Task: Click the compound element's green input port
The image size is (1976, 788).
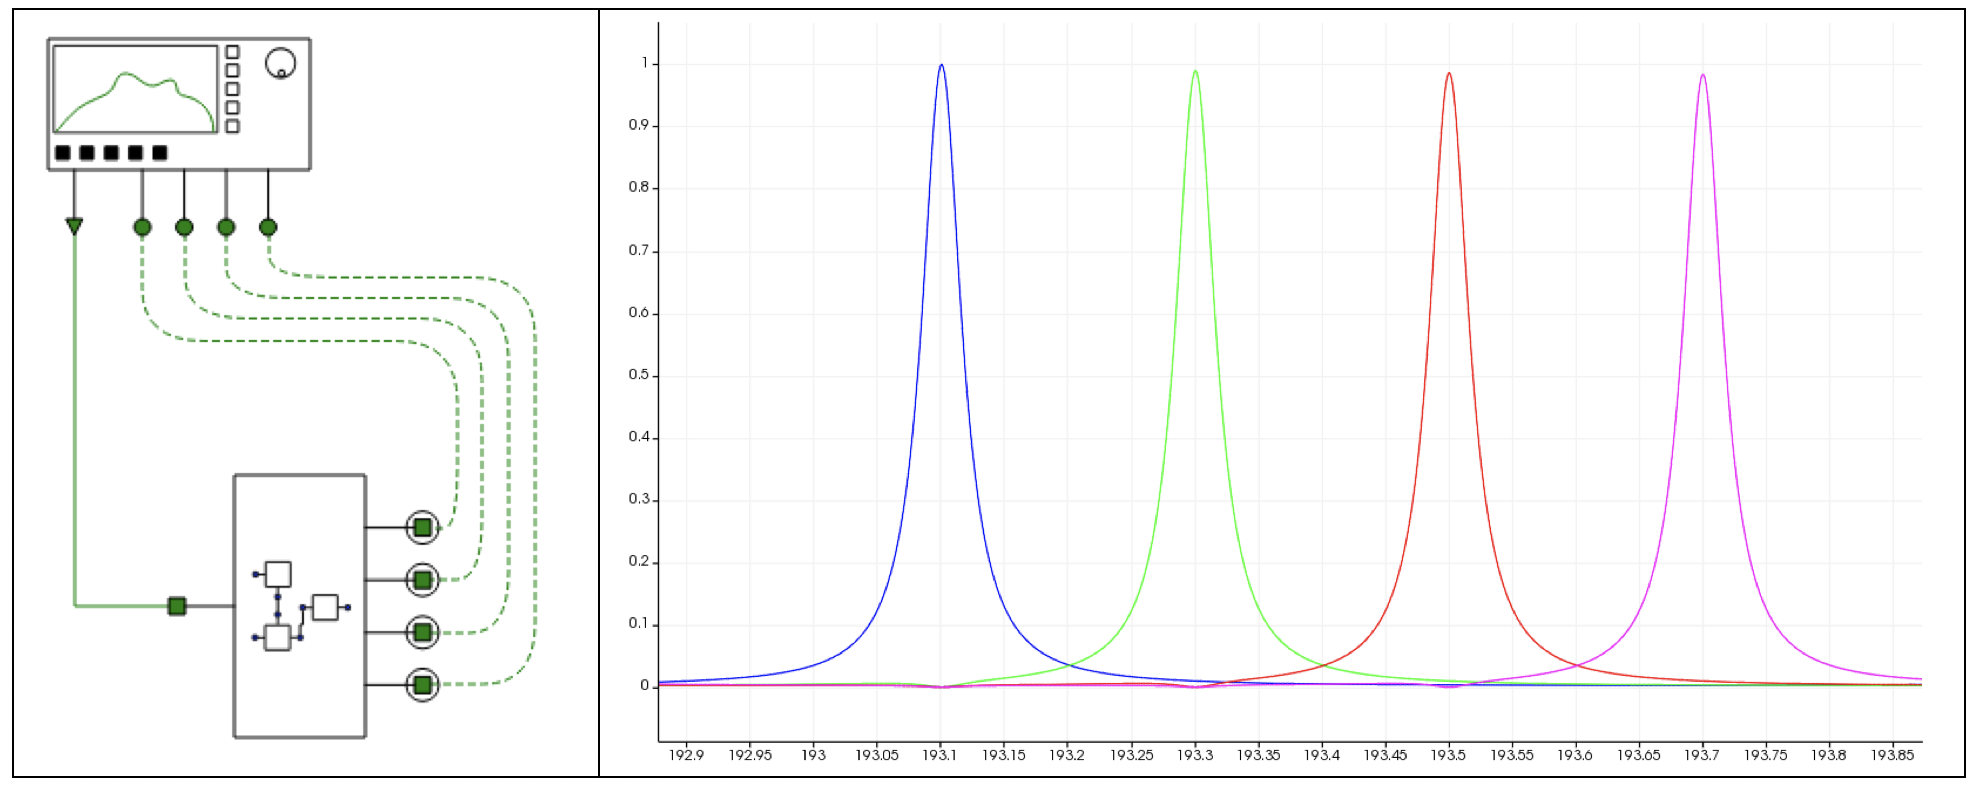Action: pyautogui.click(x=177, y=606)
